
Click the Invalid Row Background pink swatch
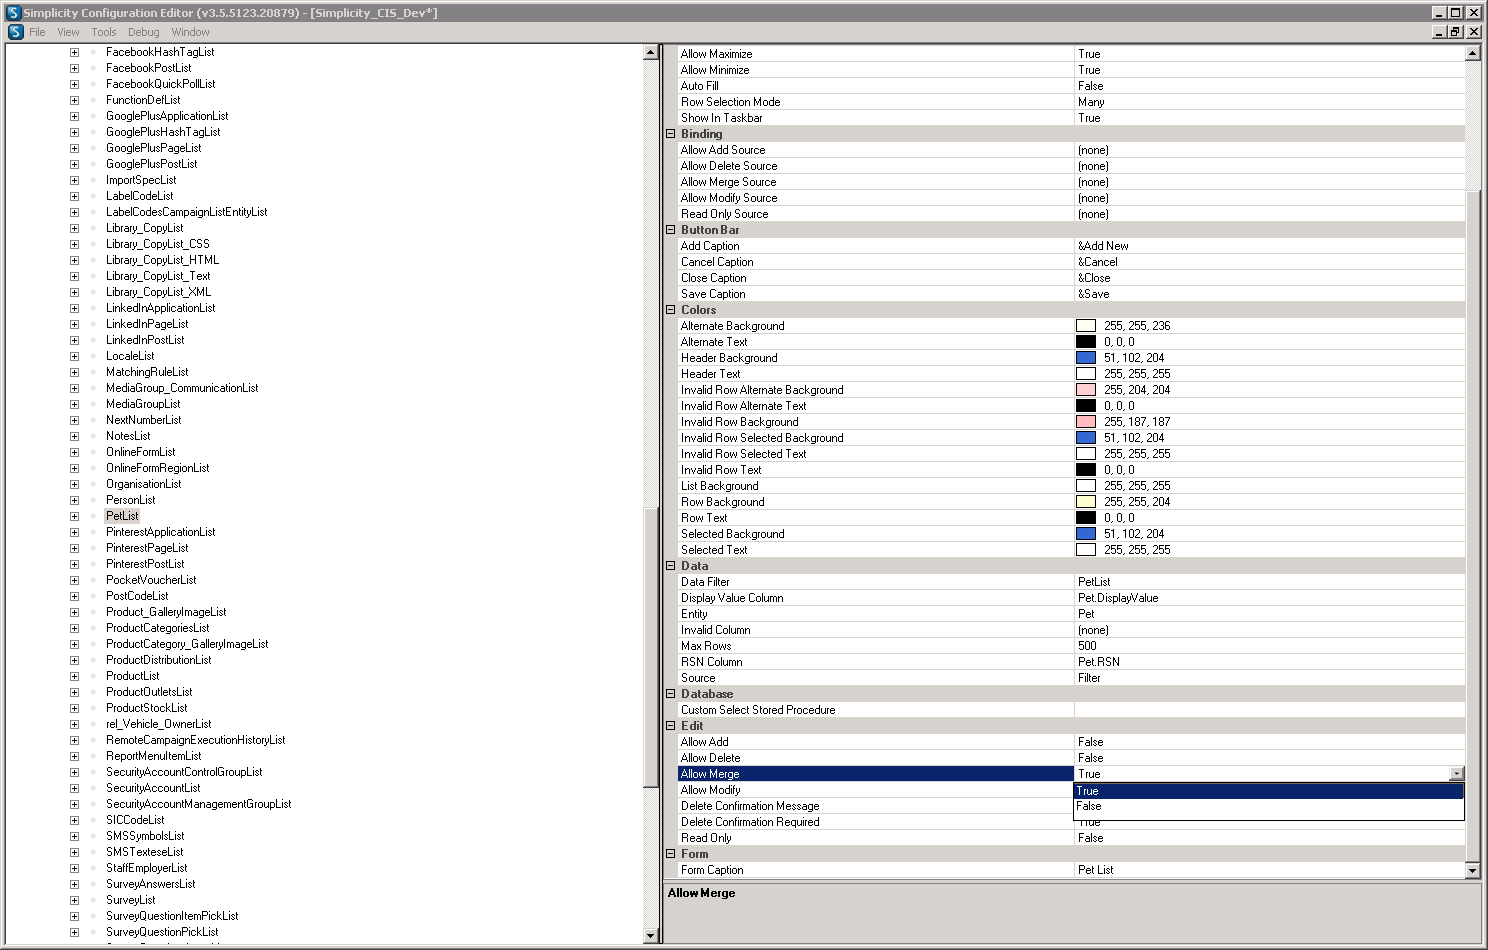[1085, 422]
